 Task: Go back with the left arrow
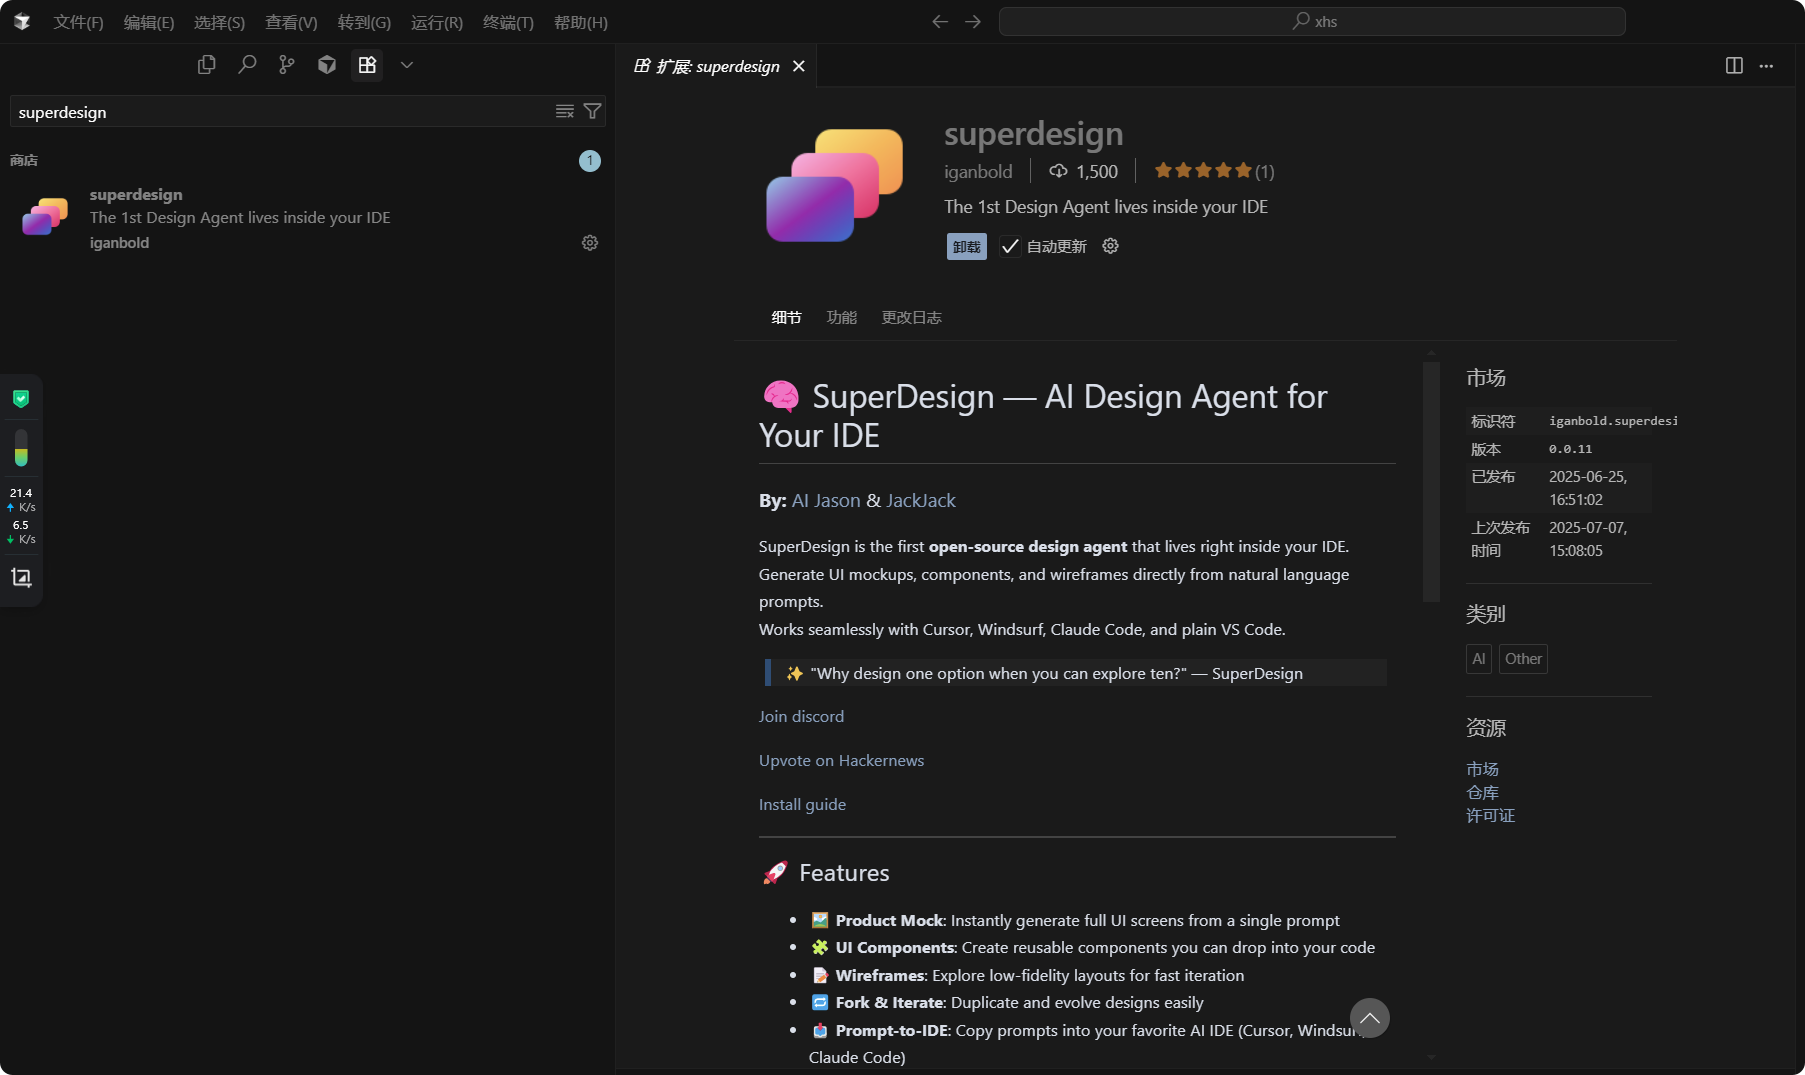[x=940, y=22]
